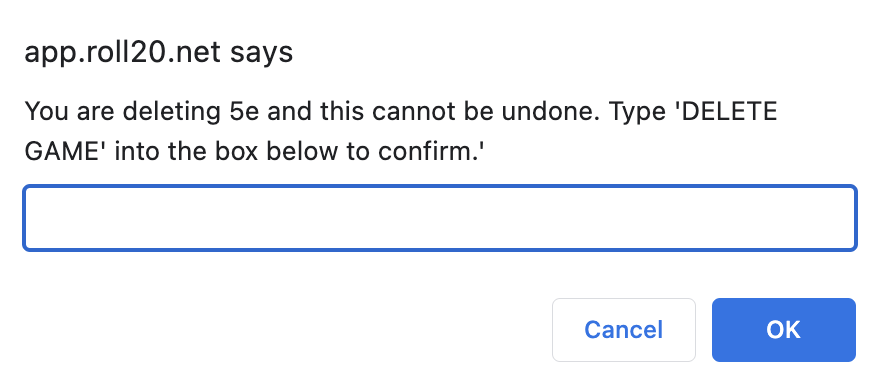Select the empty confirmation input field
The width and height of the screenshot is (872, 378).
point(439,218)
